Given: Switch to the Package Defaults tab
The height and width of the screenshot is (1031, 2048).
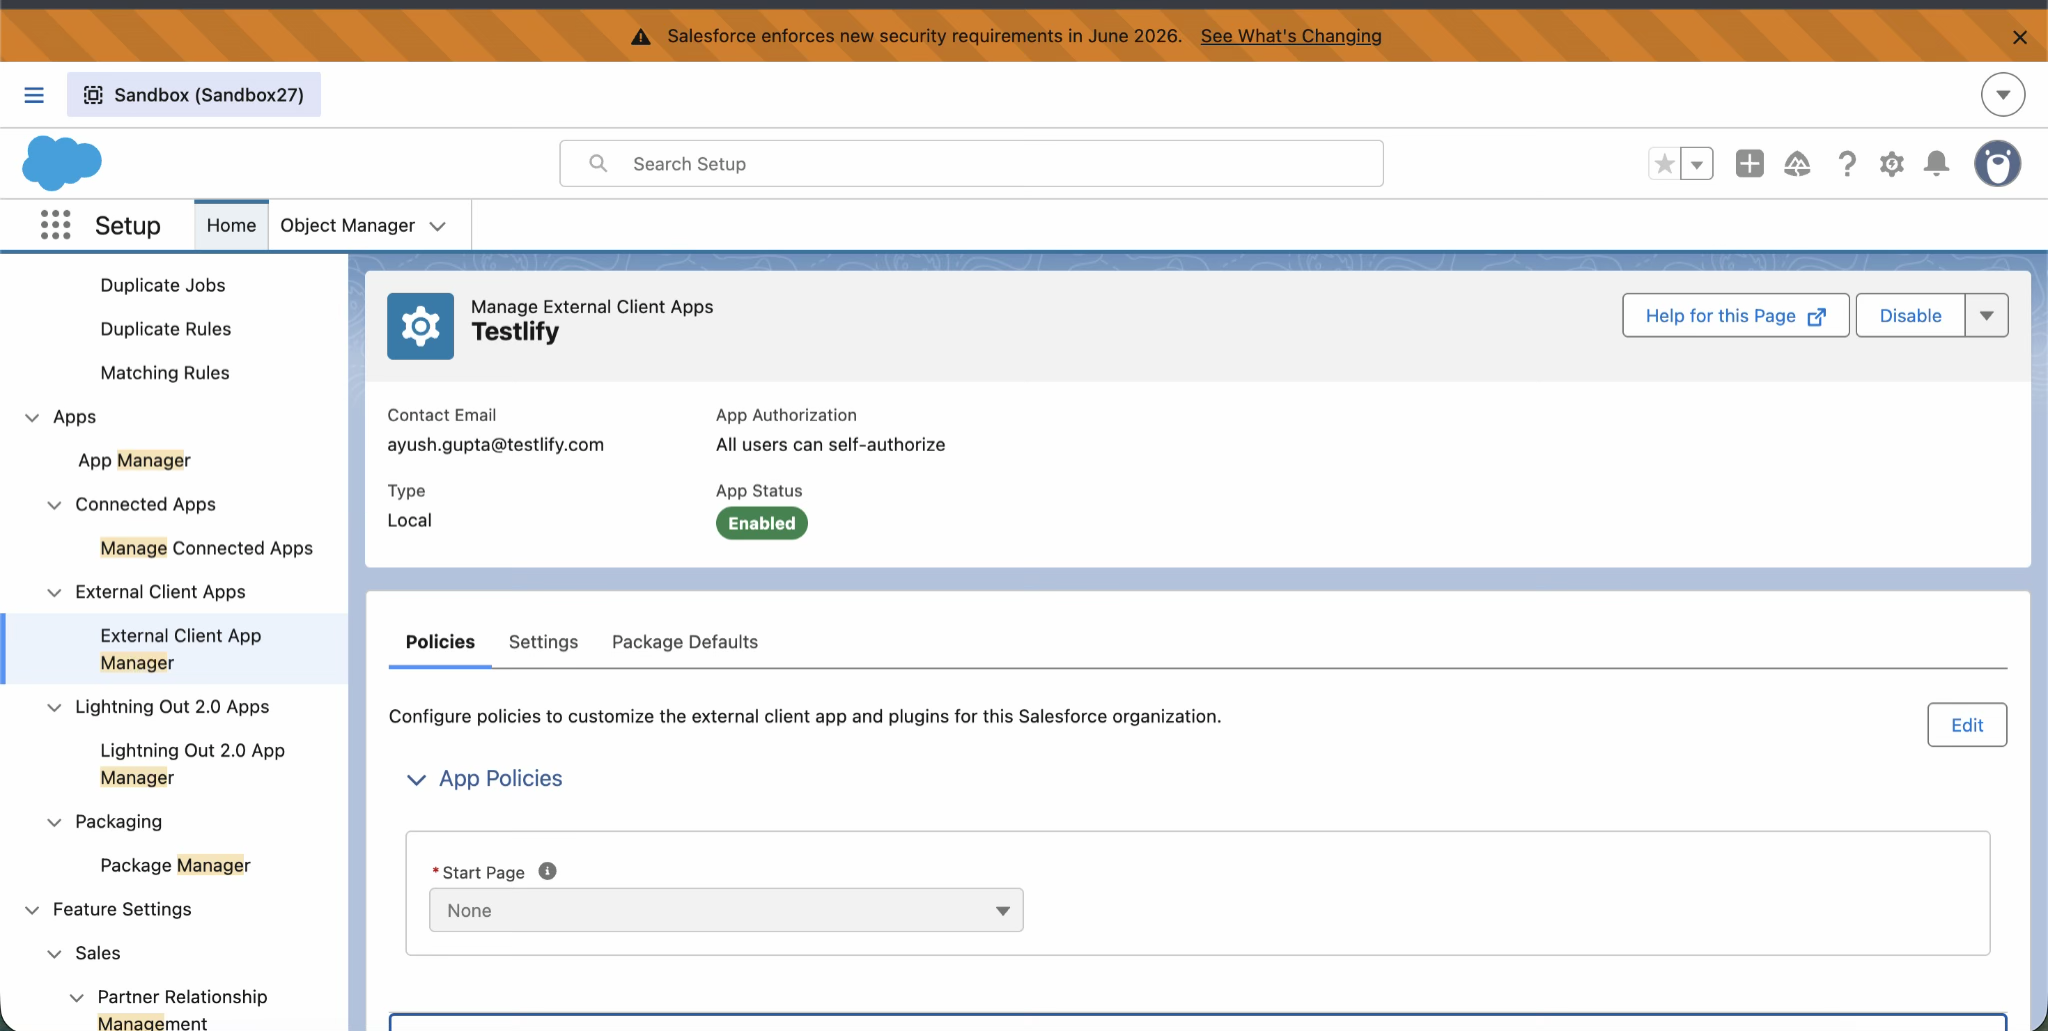Looking at the screenshot, I should (x=685, y=642).
